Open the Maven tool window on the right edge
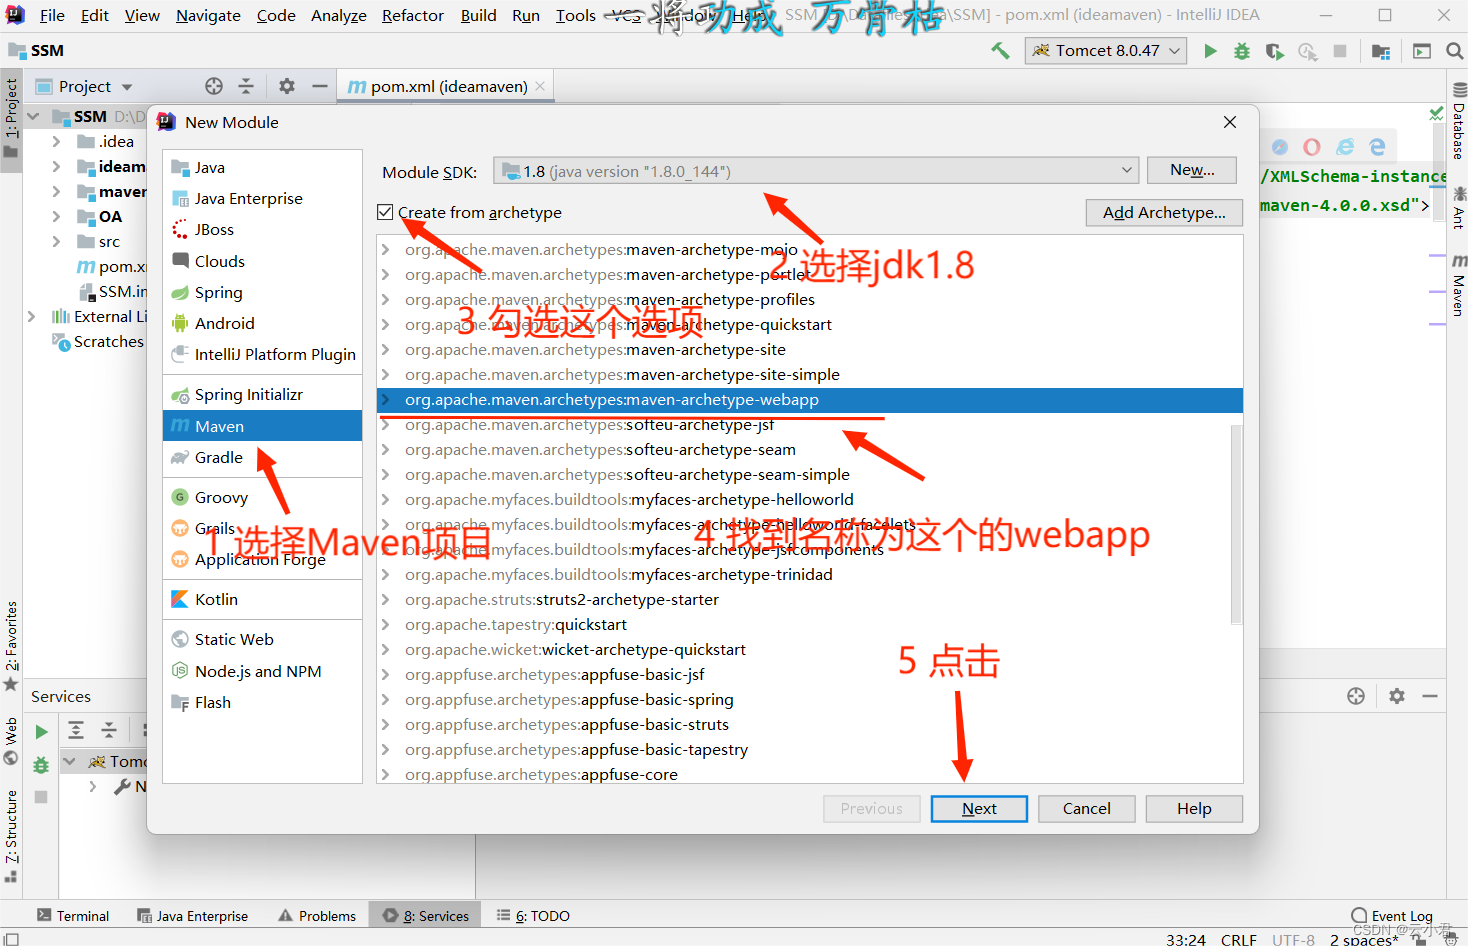 (1458, 285)
